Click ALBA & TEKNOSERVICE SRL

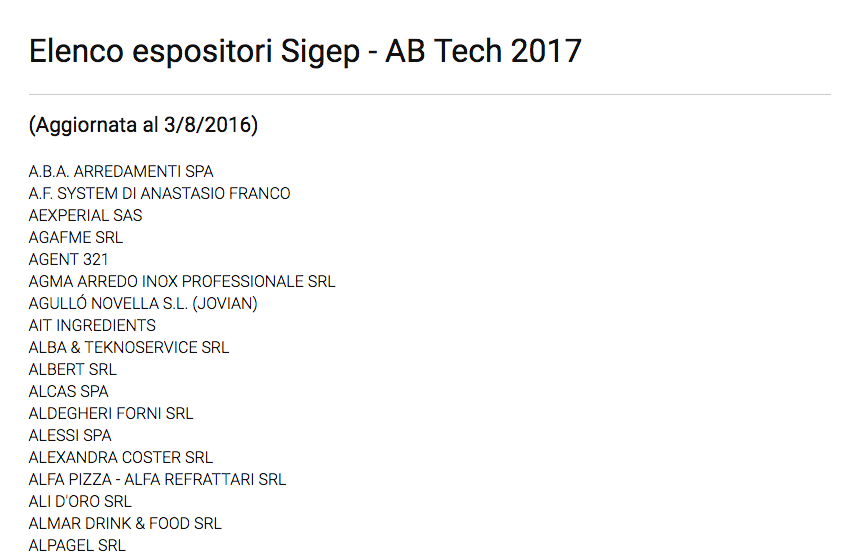click(x=129, y=347)
